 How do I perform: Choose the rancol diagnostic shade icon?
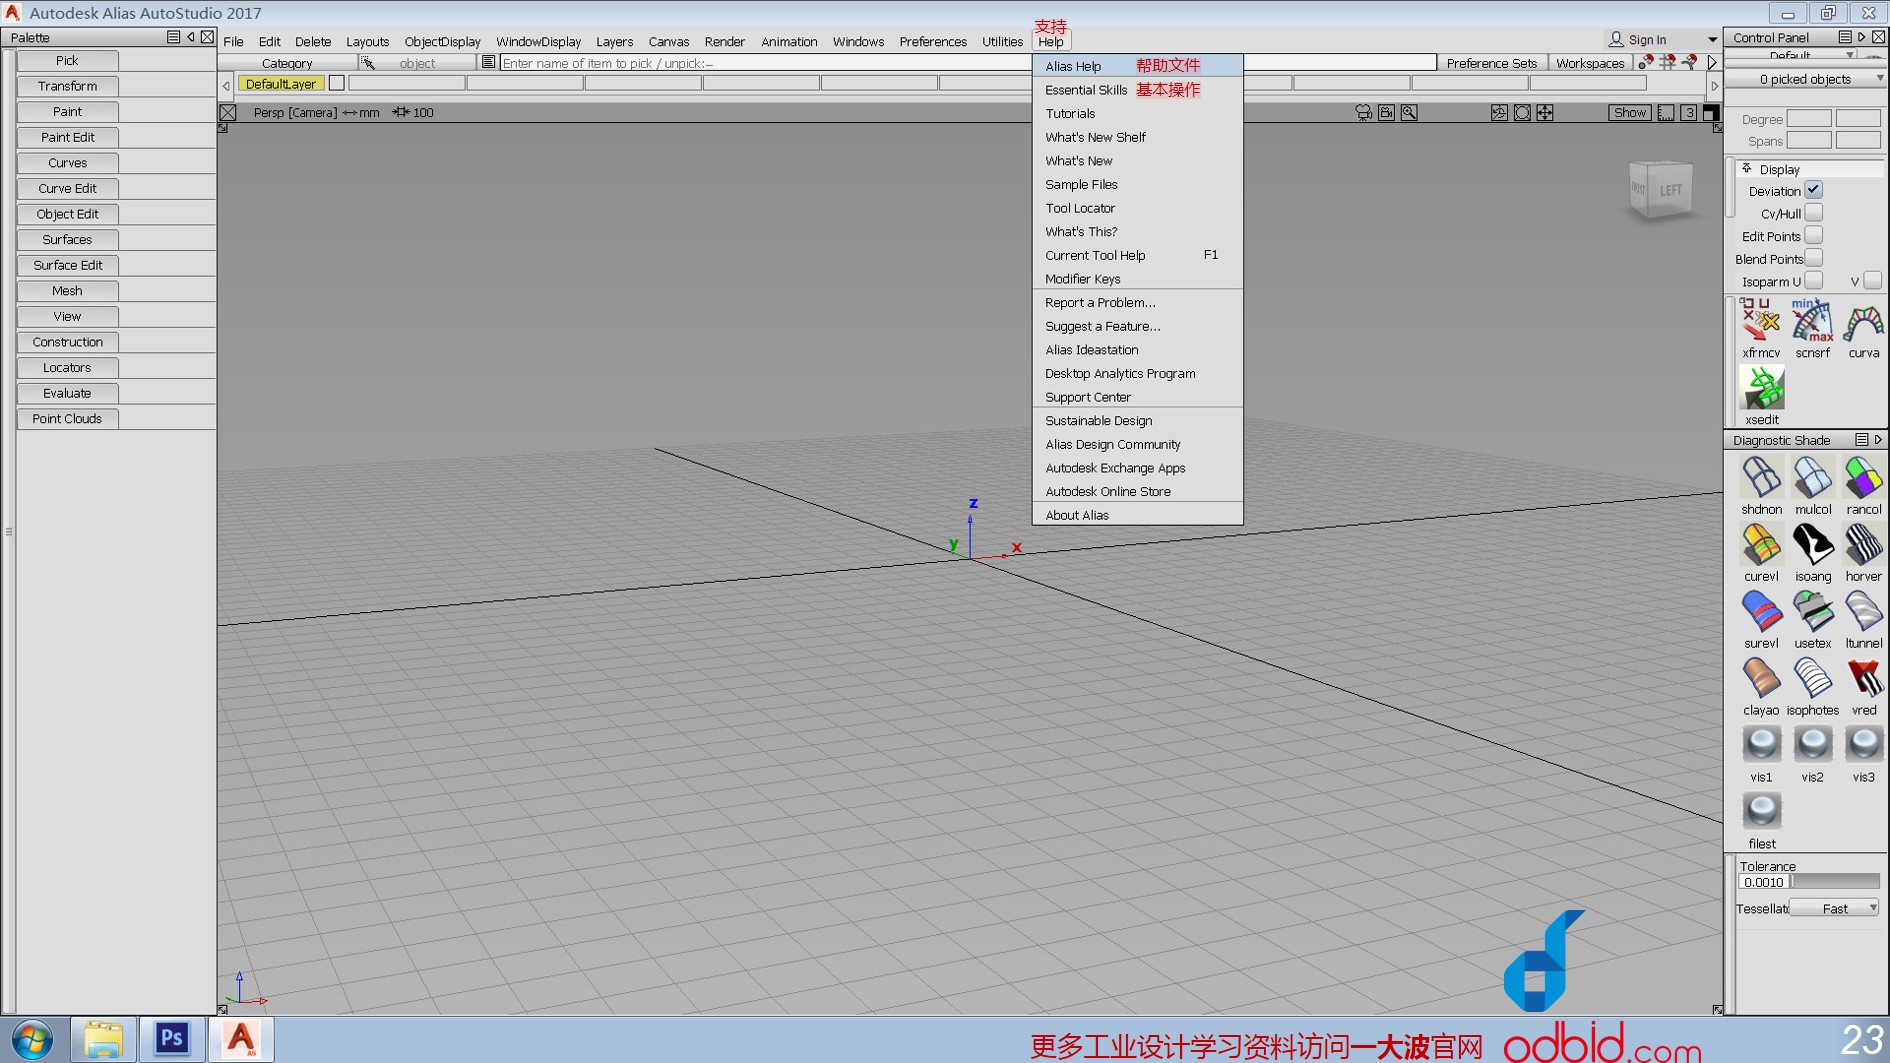tap(1863, 478)
